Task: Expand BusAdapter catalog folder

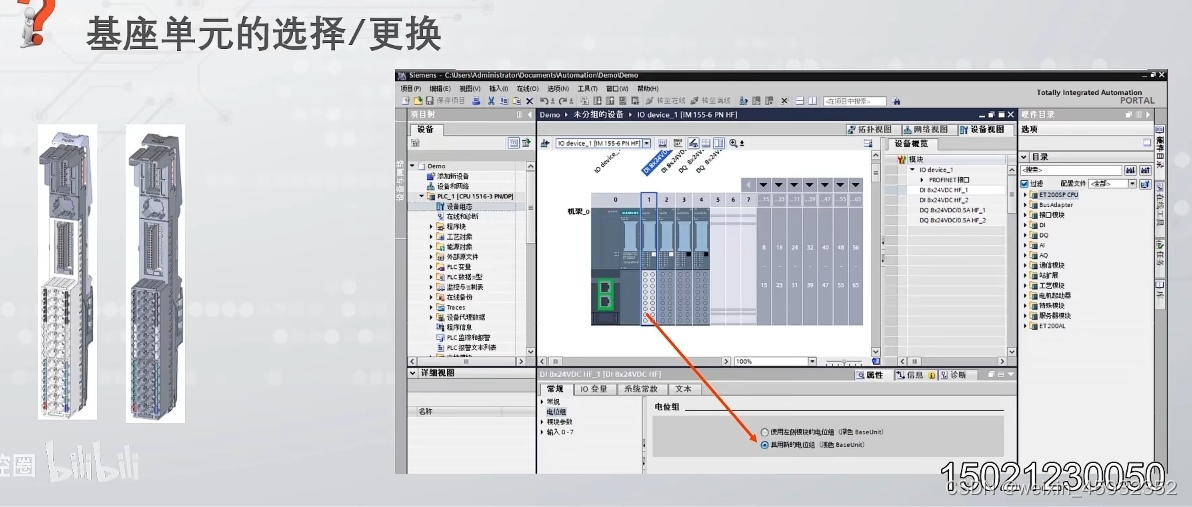Action: [1026, 204]
